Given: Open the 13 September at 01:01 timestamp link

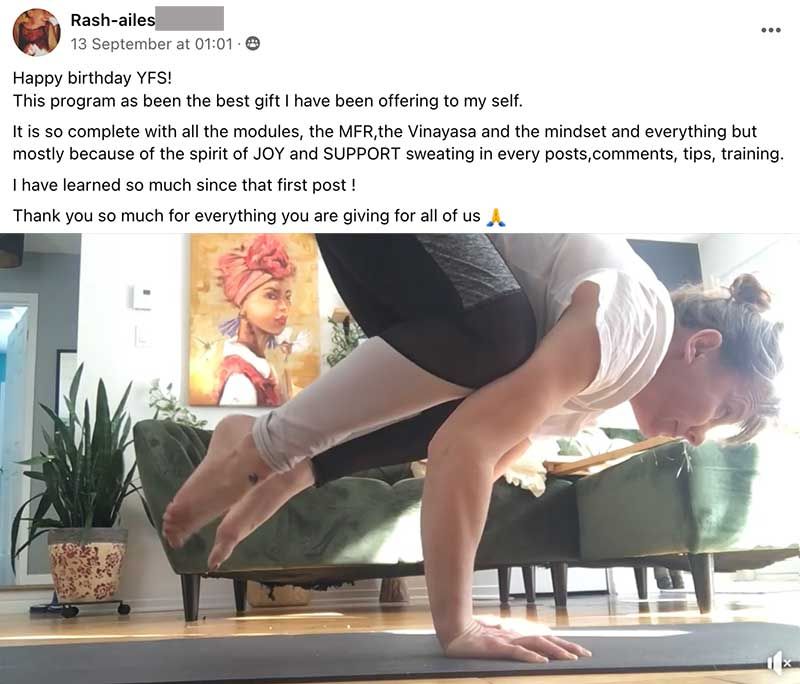Looking at the screenshot, I should tap(152, 44).
